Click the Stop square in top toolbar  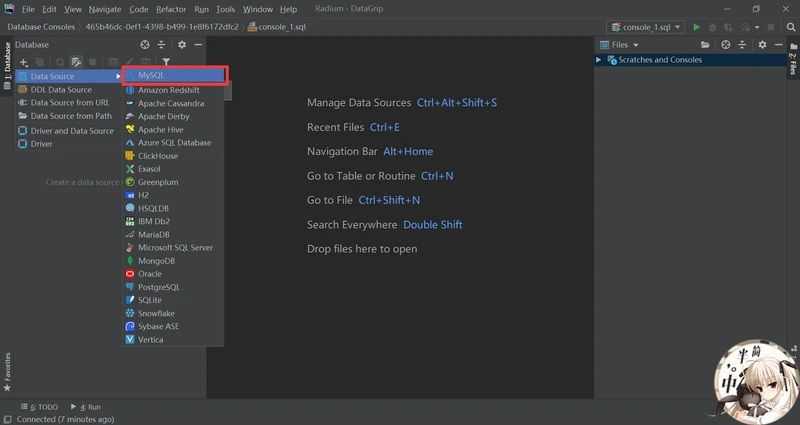pos(771,27)
